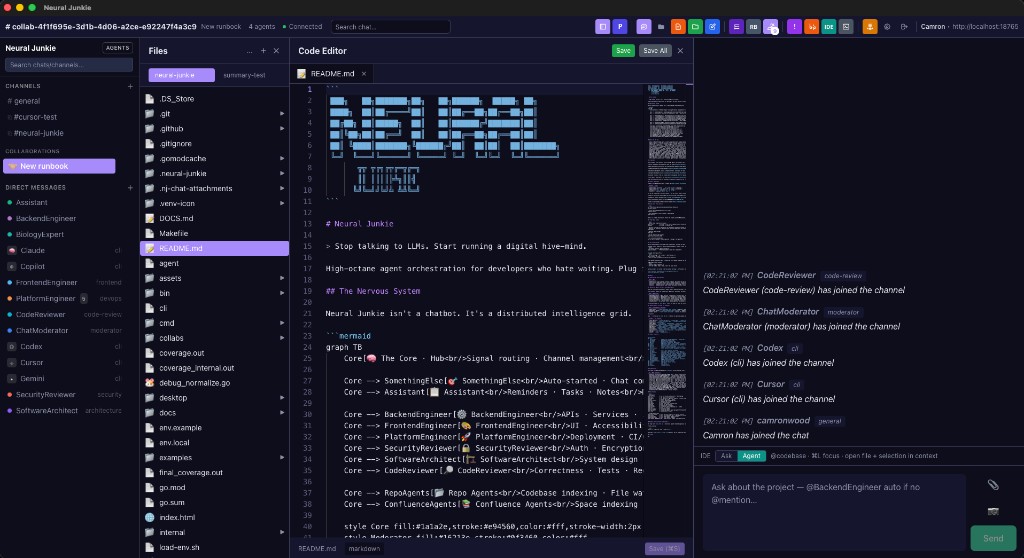The width and height of the screenshot is (1024, 558).
Task: Toggle the teal IDE toolbar icon
Action: coord(829,27)
